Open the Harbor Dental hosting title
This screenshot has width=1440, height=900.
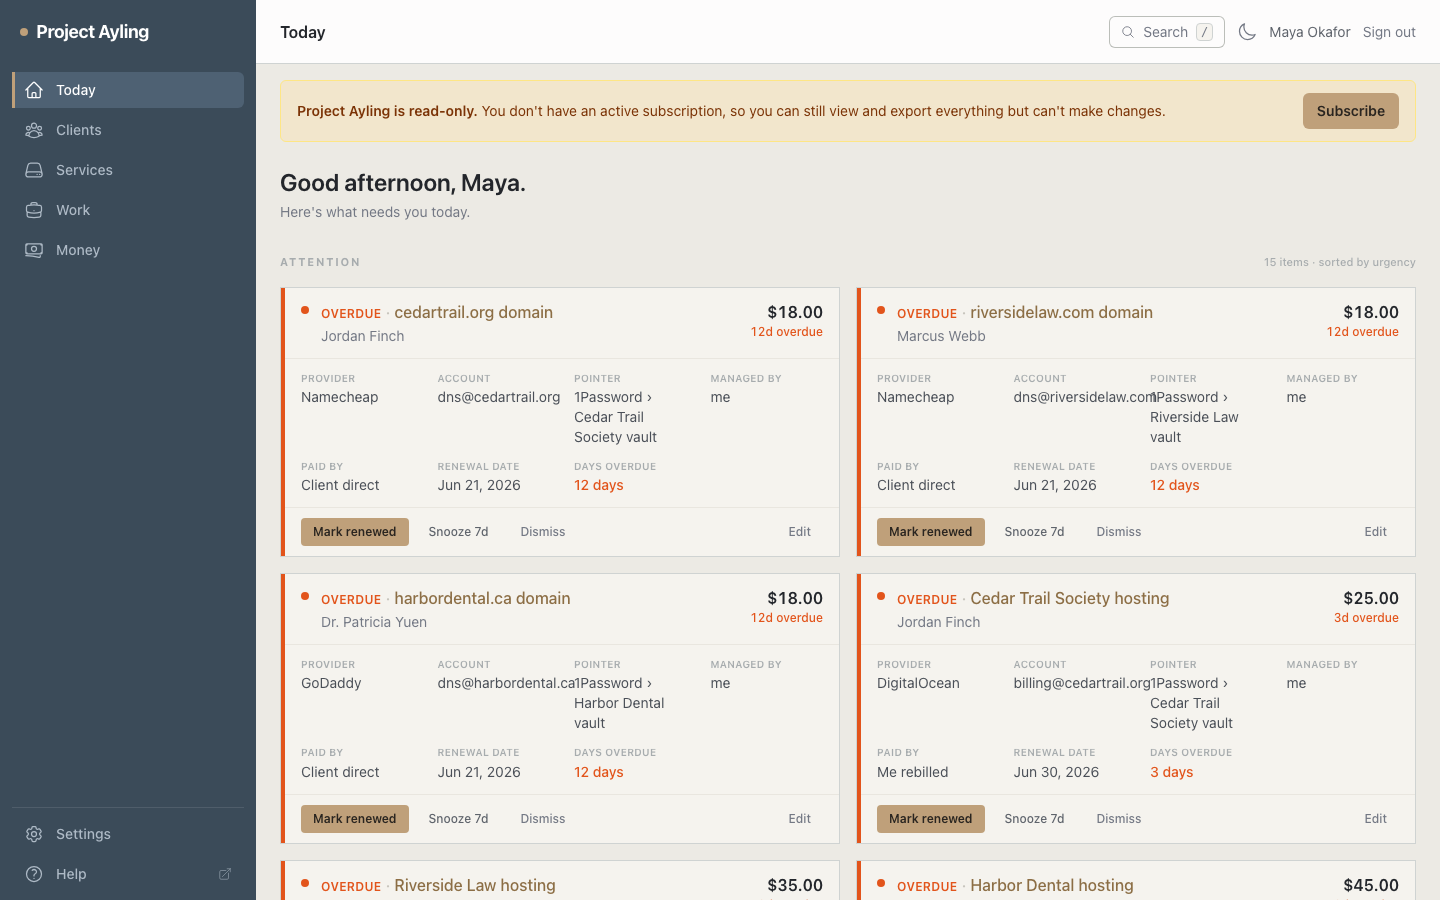(1052, 885)
